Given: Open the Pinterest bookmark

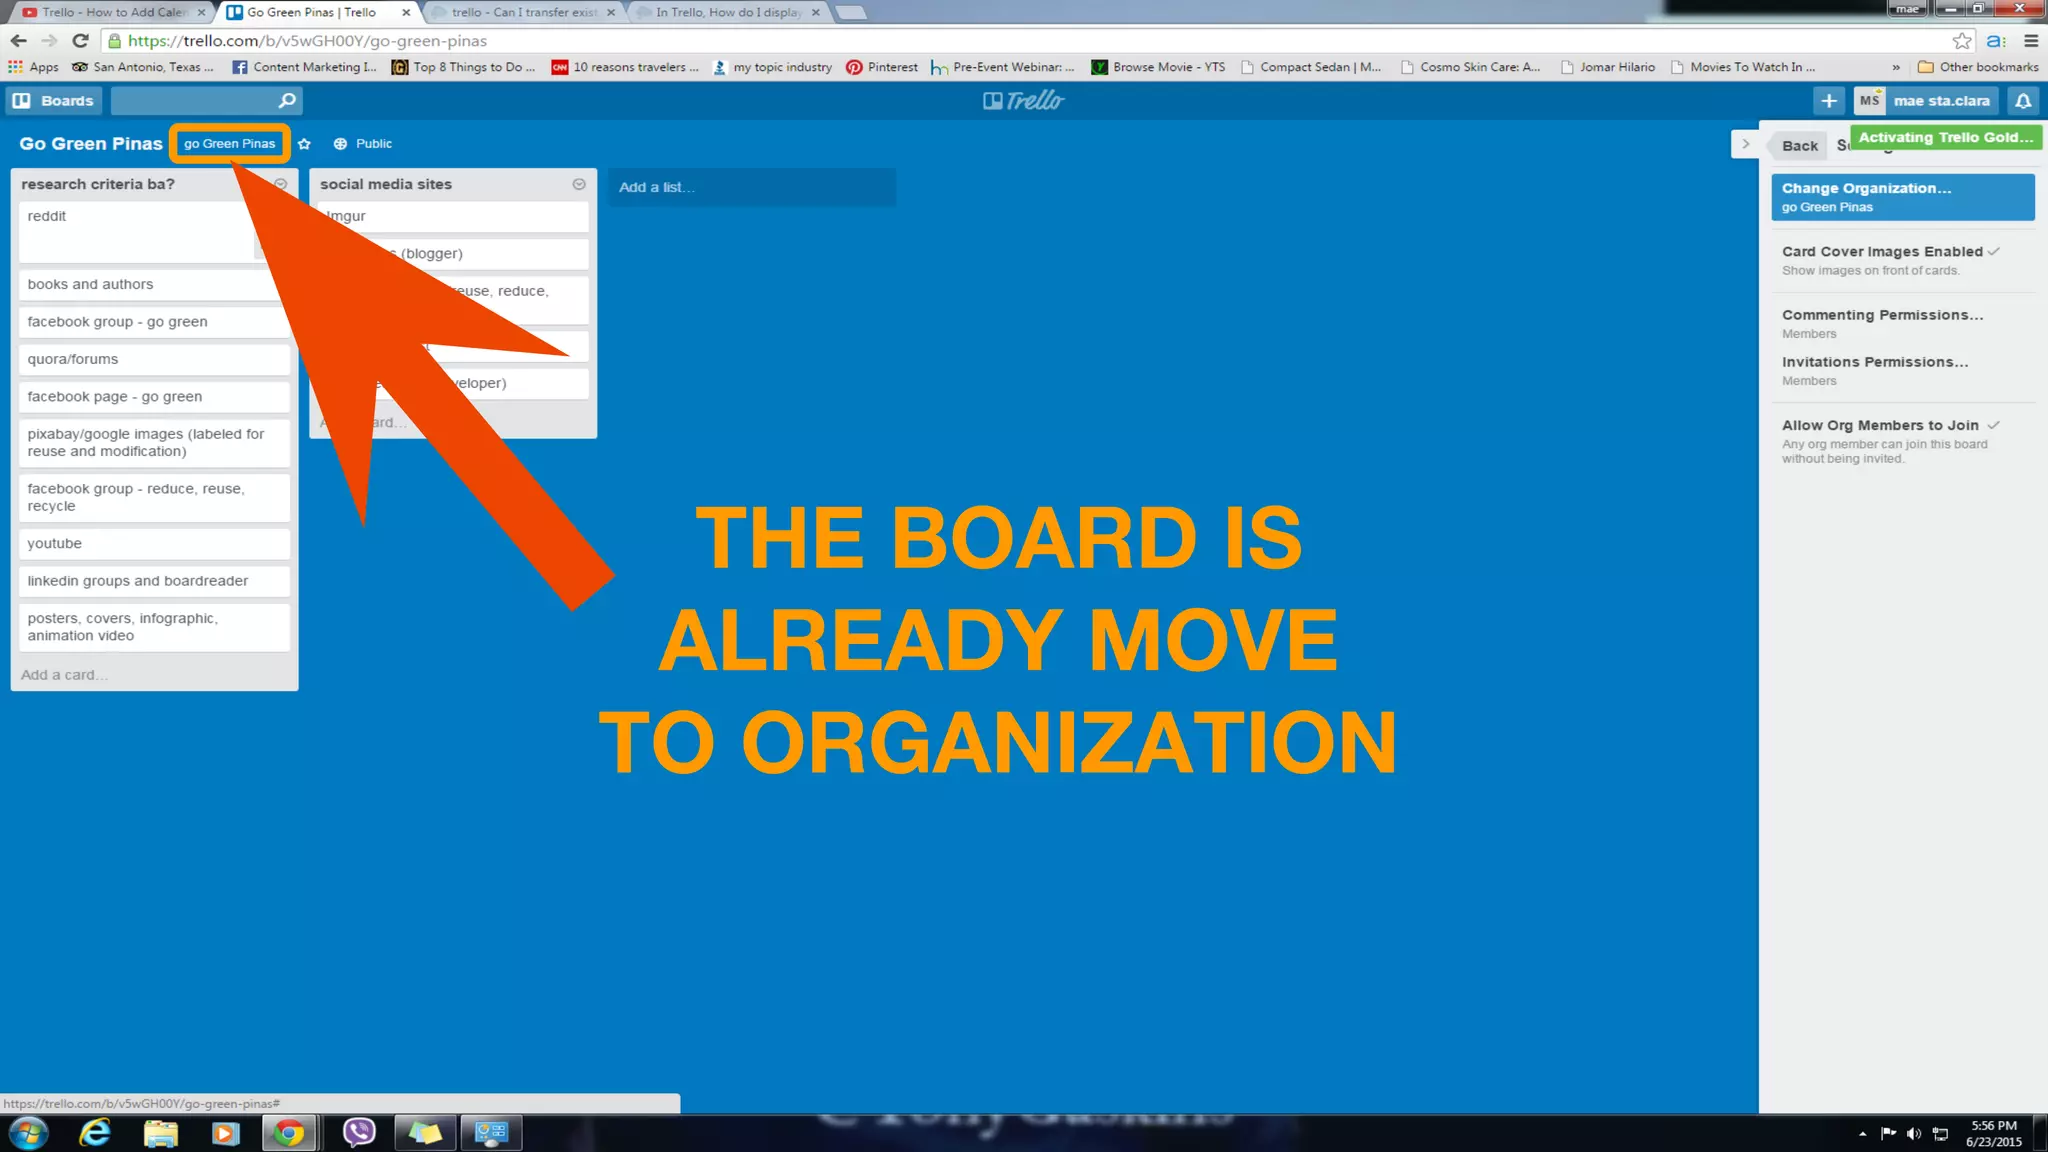Looking at the screenshot, I should 881,67.
